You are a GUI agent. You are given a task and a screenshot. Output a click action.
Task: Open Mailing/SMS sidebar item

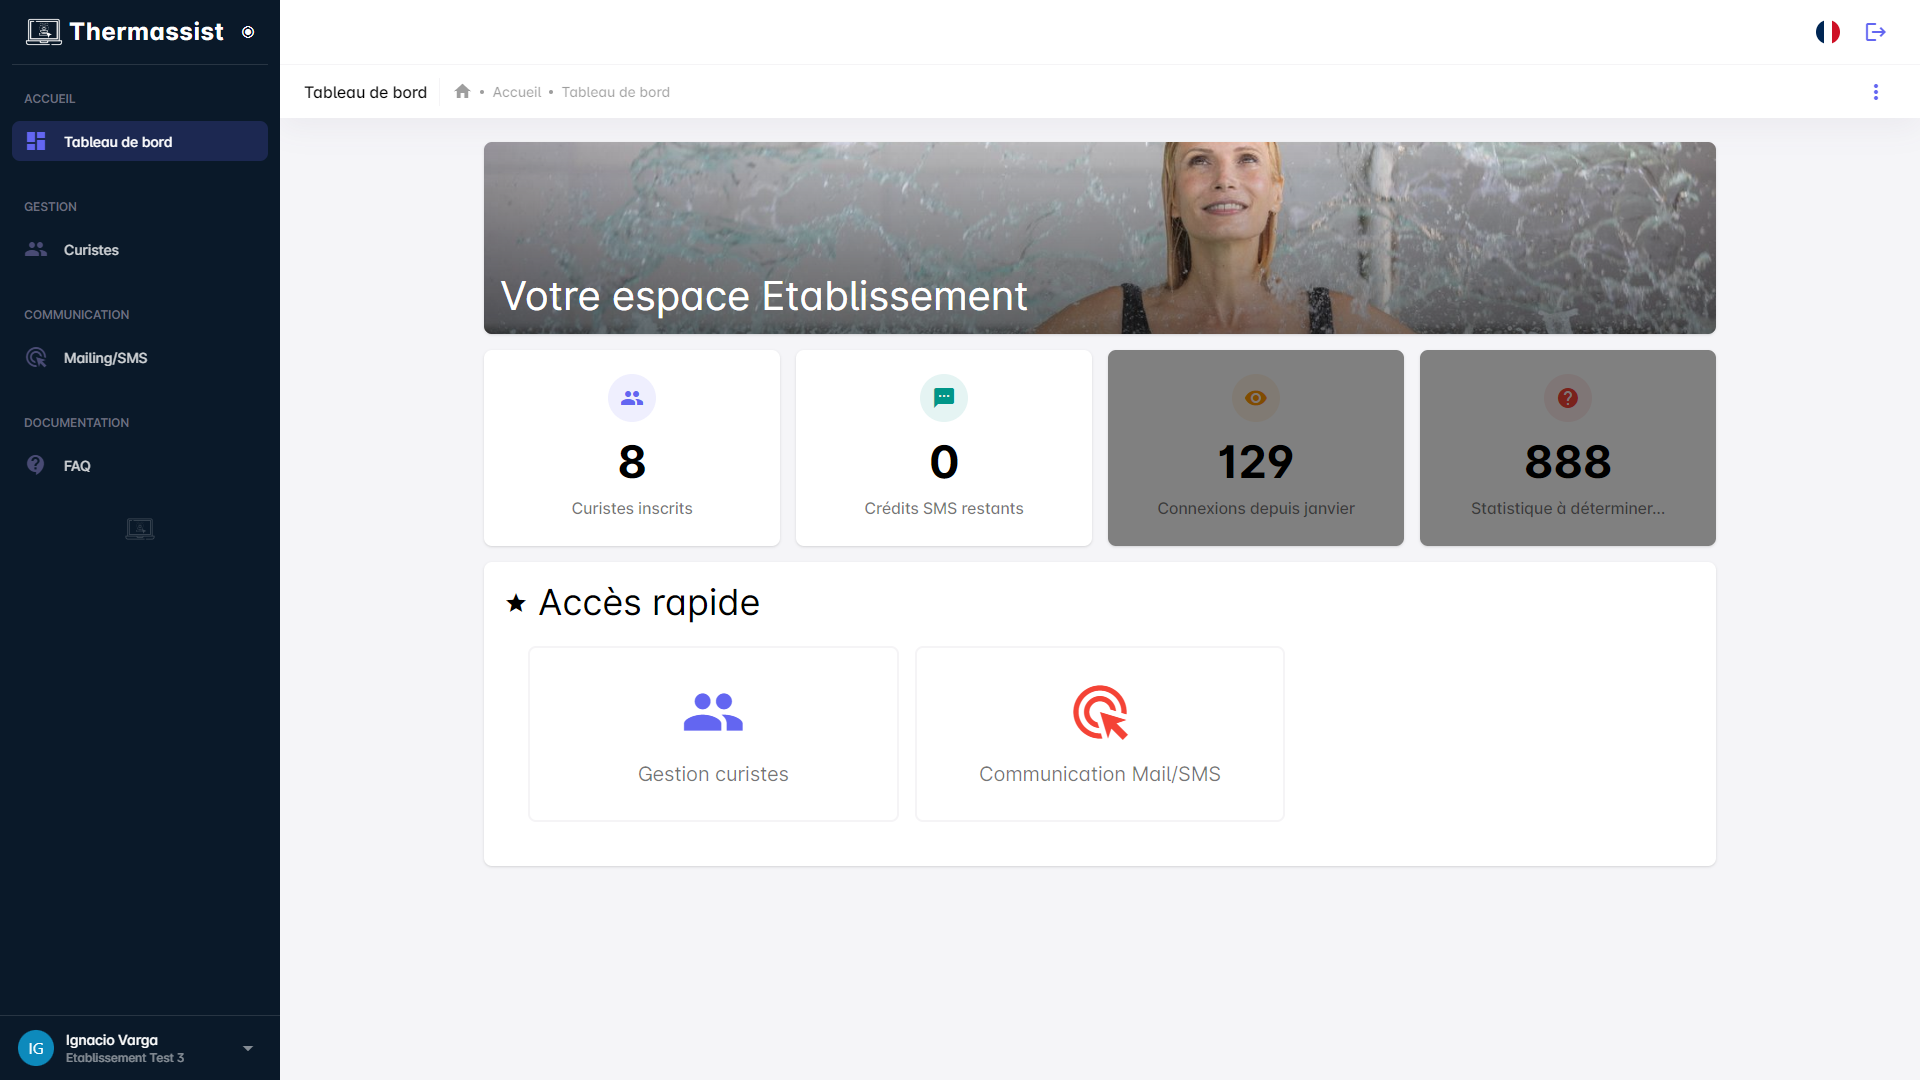tap(105, 358)
